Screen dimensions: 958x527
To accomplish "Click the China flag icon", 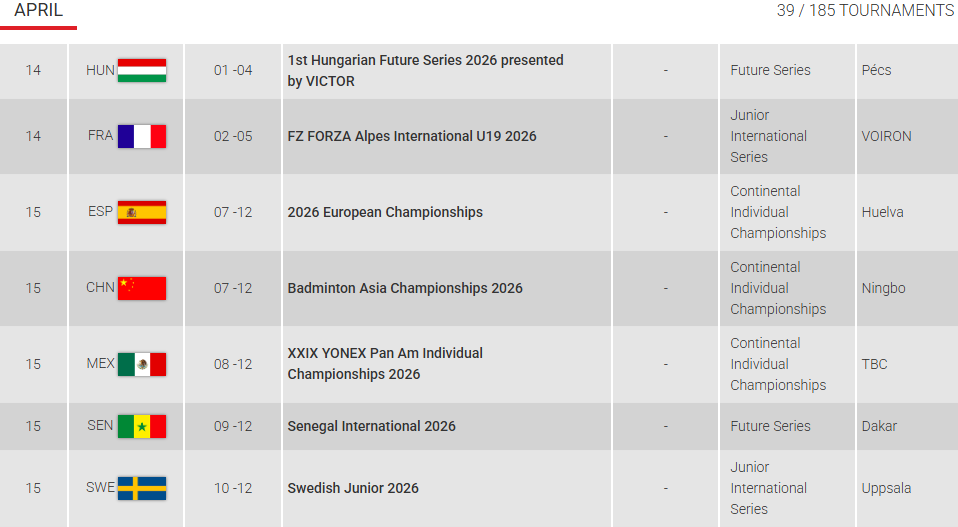I will pos(141,288).
